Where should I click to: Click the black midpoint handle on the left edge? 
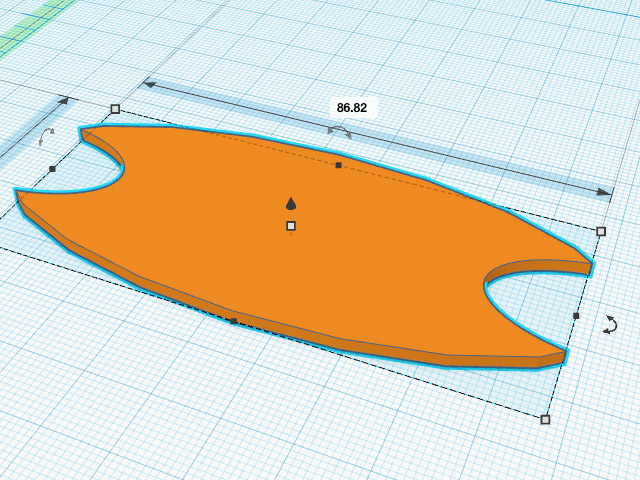52,169
